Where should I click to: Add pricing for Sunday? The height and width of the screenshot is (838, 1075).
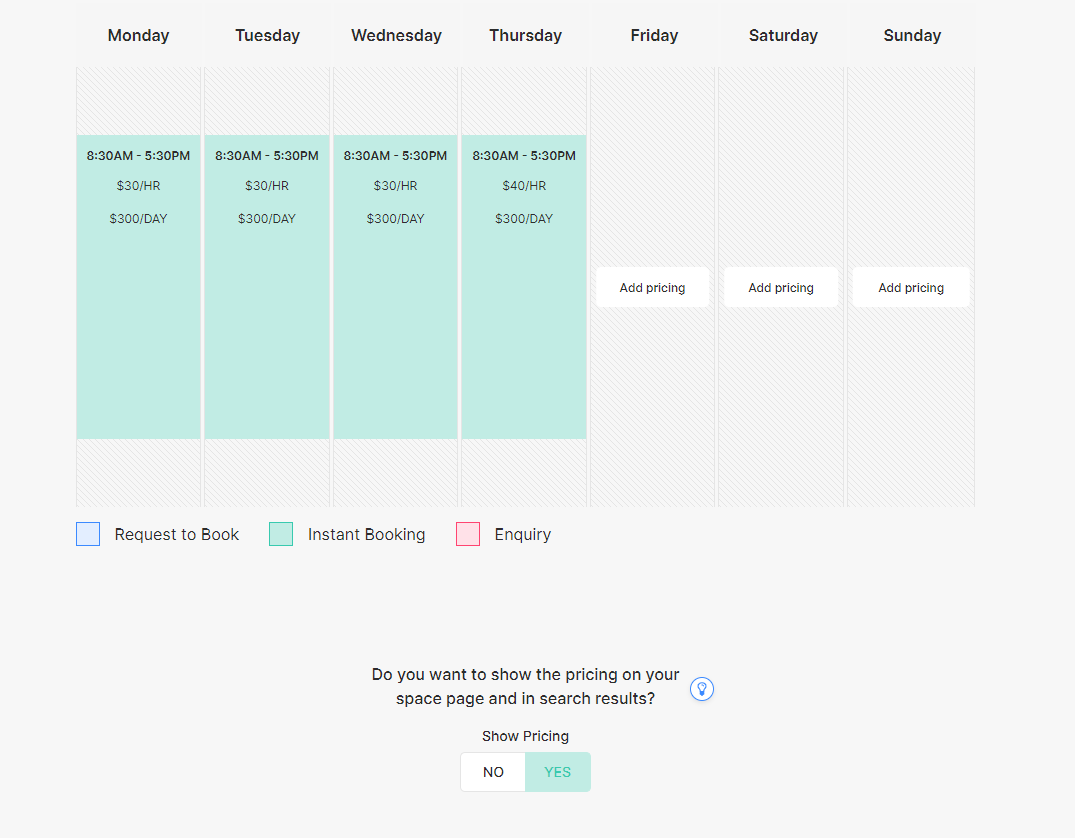coord(910,287)
